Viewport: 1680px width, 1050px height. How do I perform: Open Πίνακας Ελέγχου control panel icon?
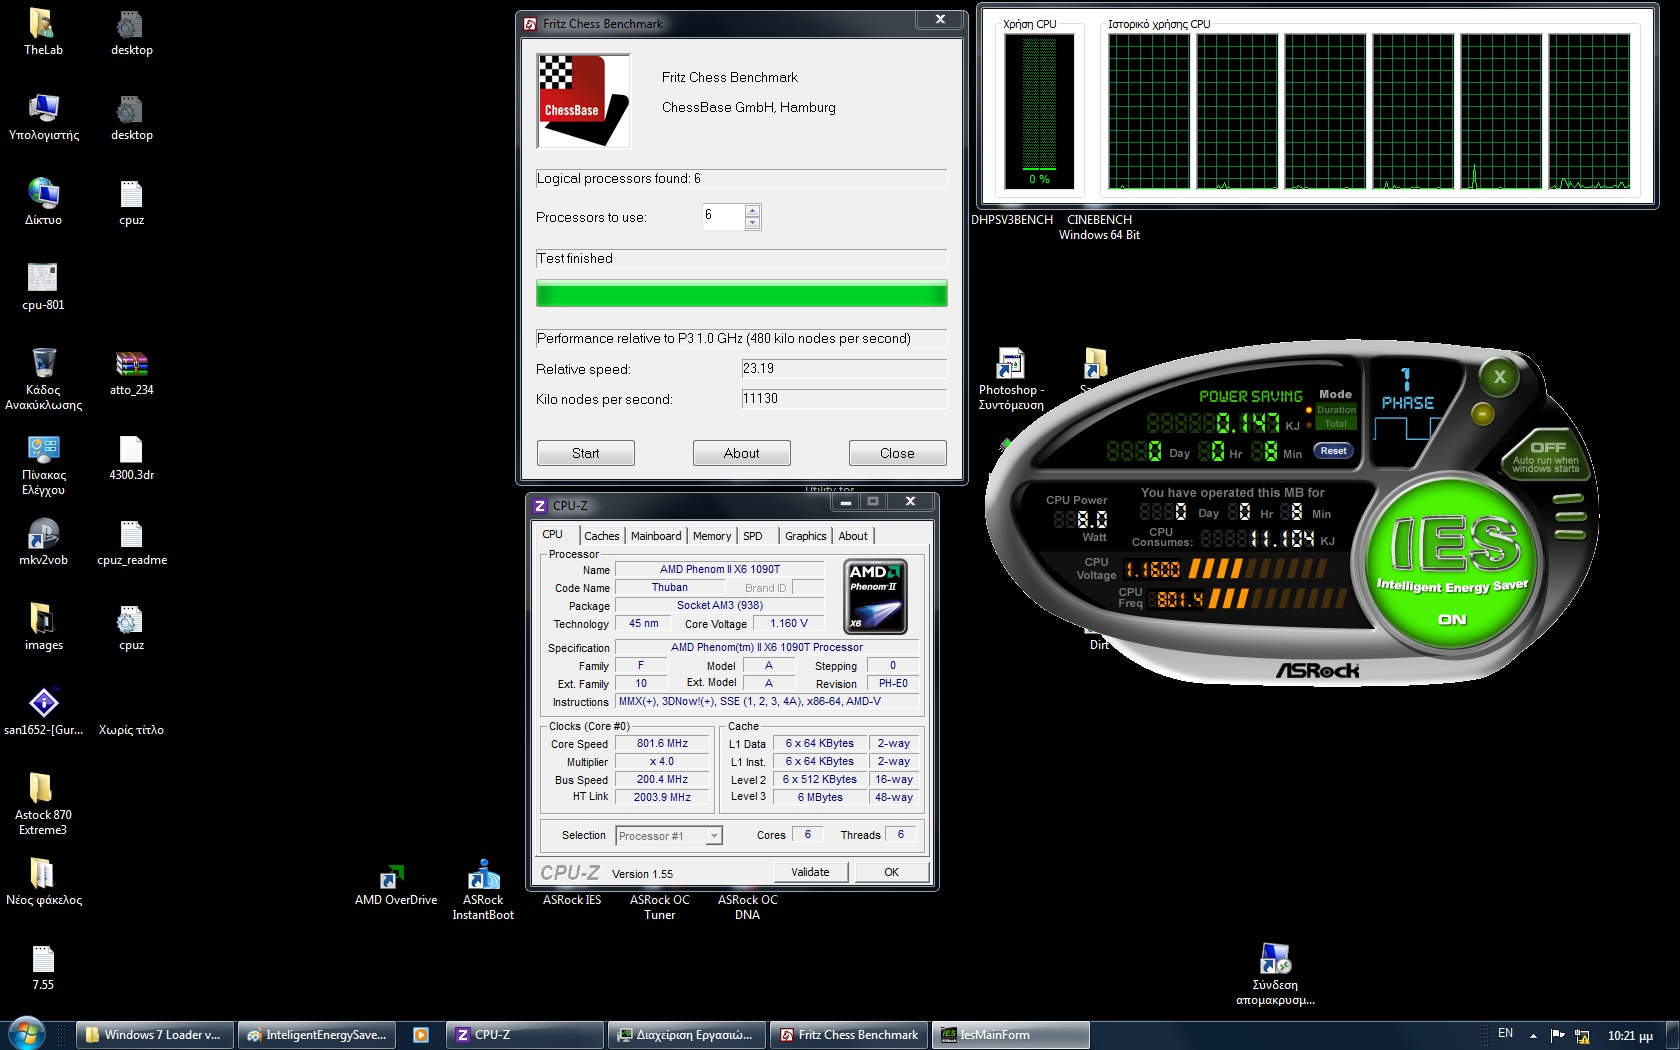pos(43,464)
